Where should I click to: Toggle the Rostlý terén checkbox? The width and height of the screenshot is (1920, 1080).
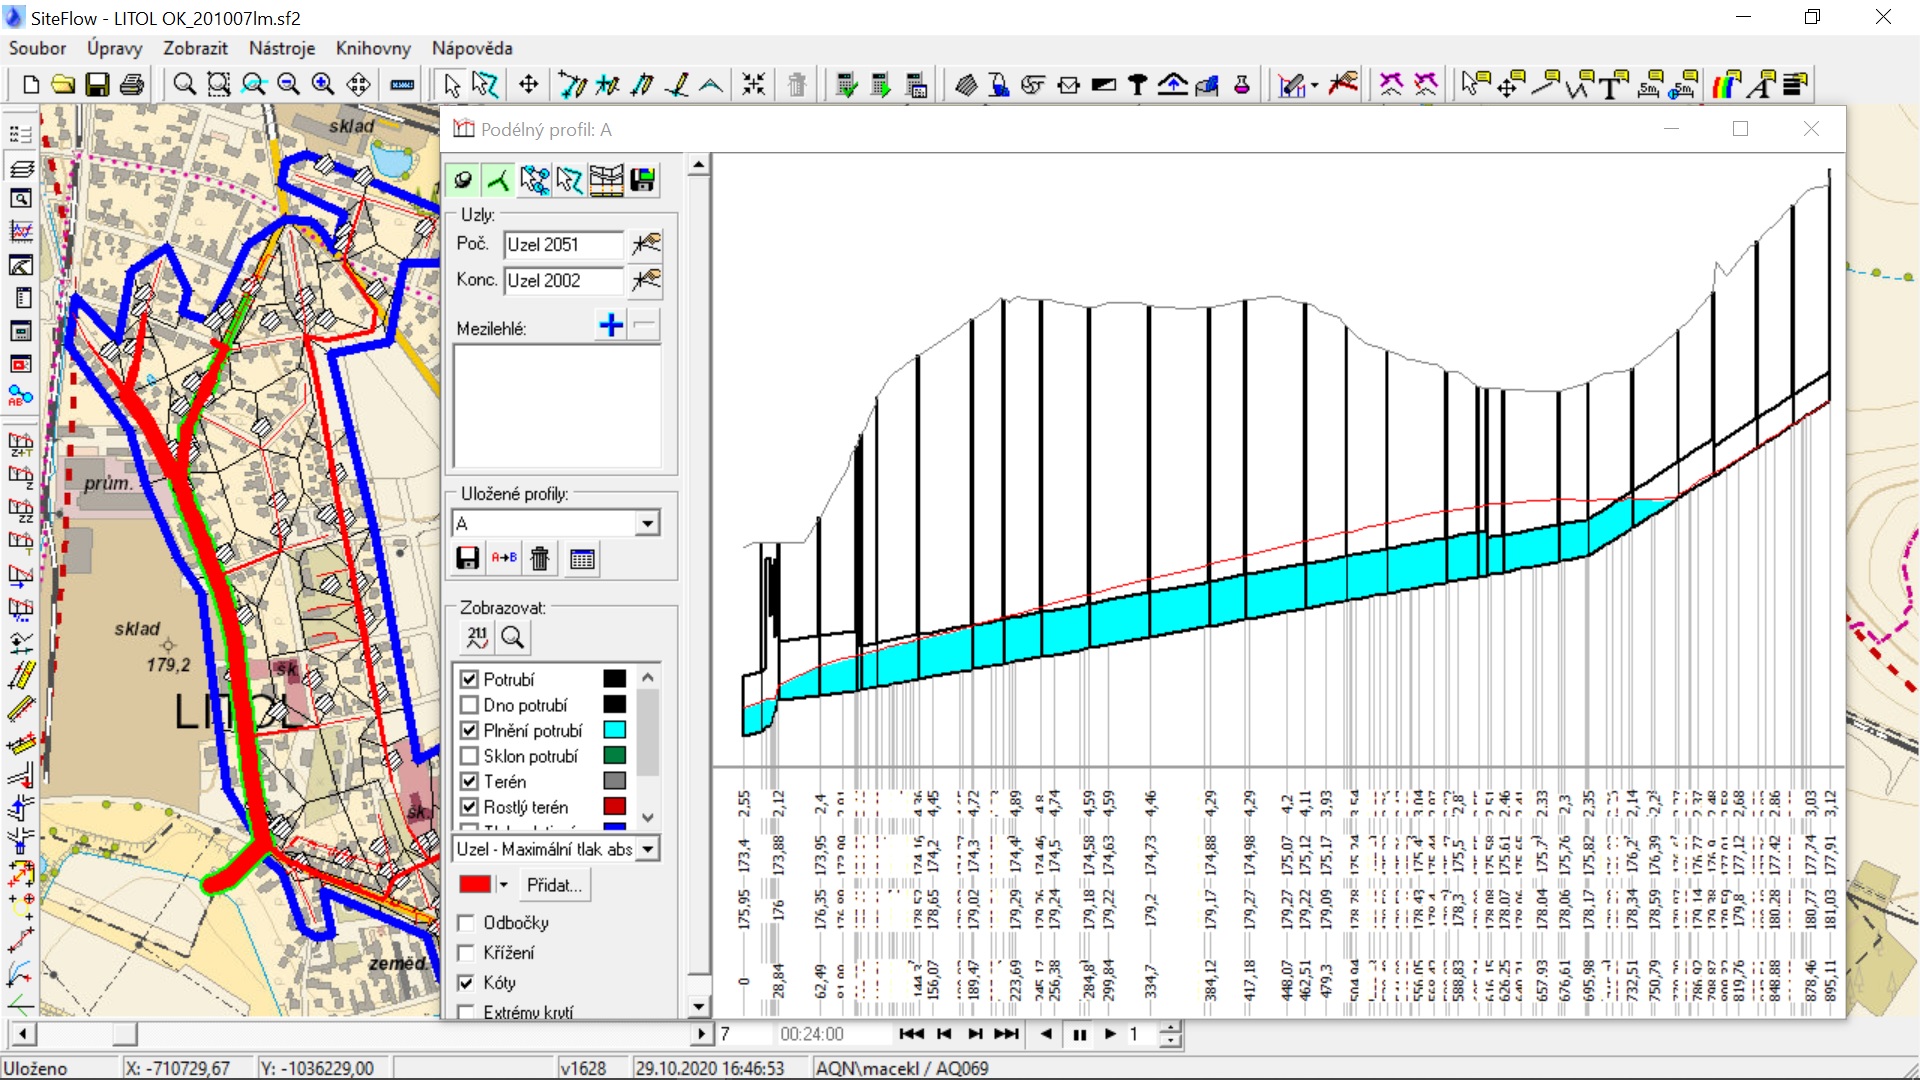469,807
